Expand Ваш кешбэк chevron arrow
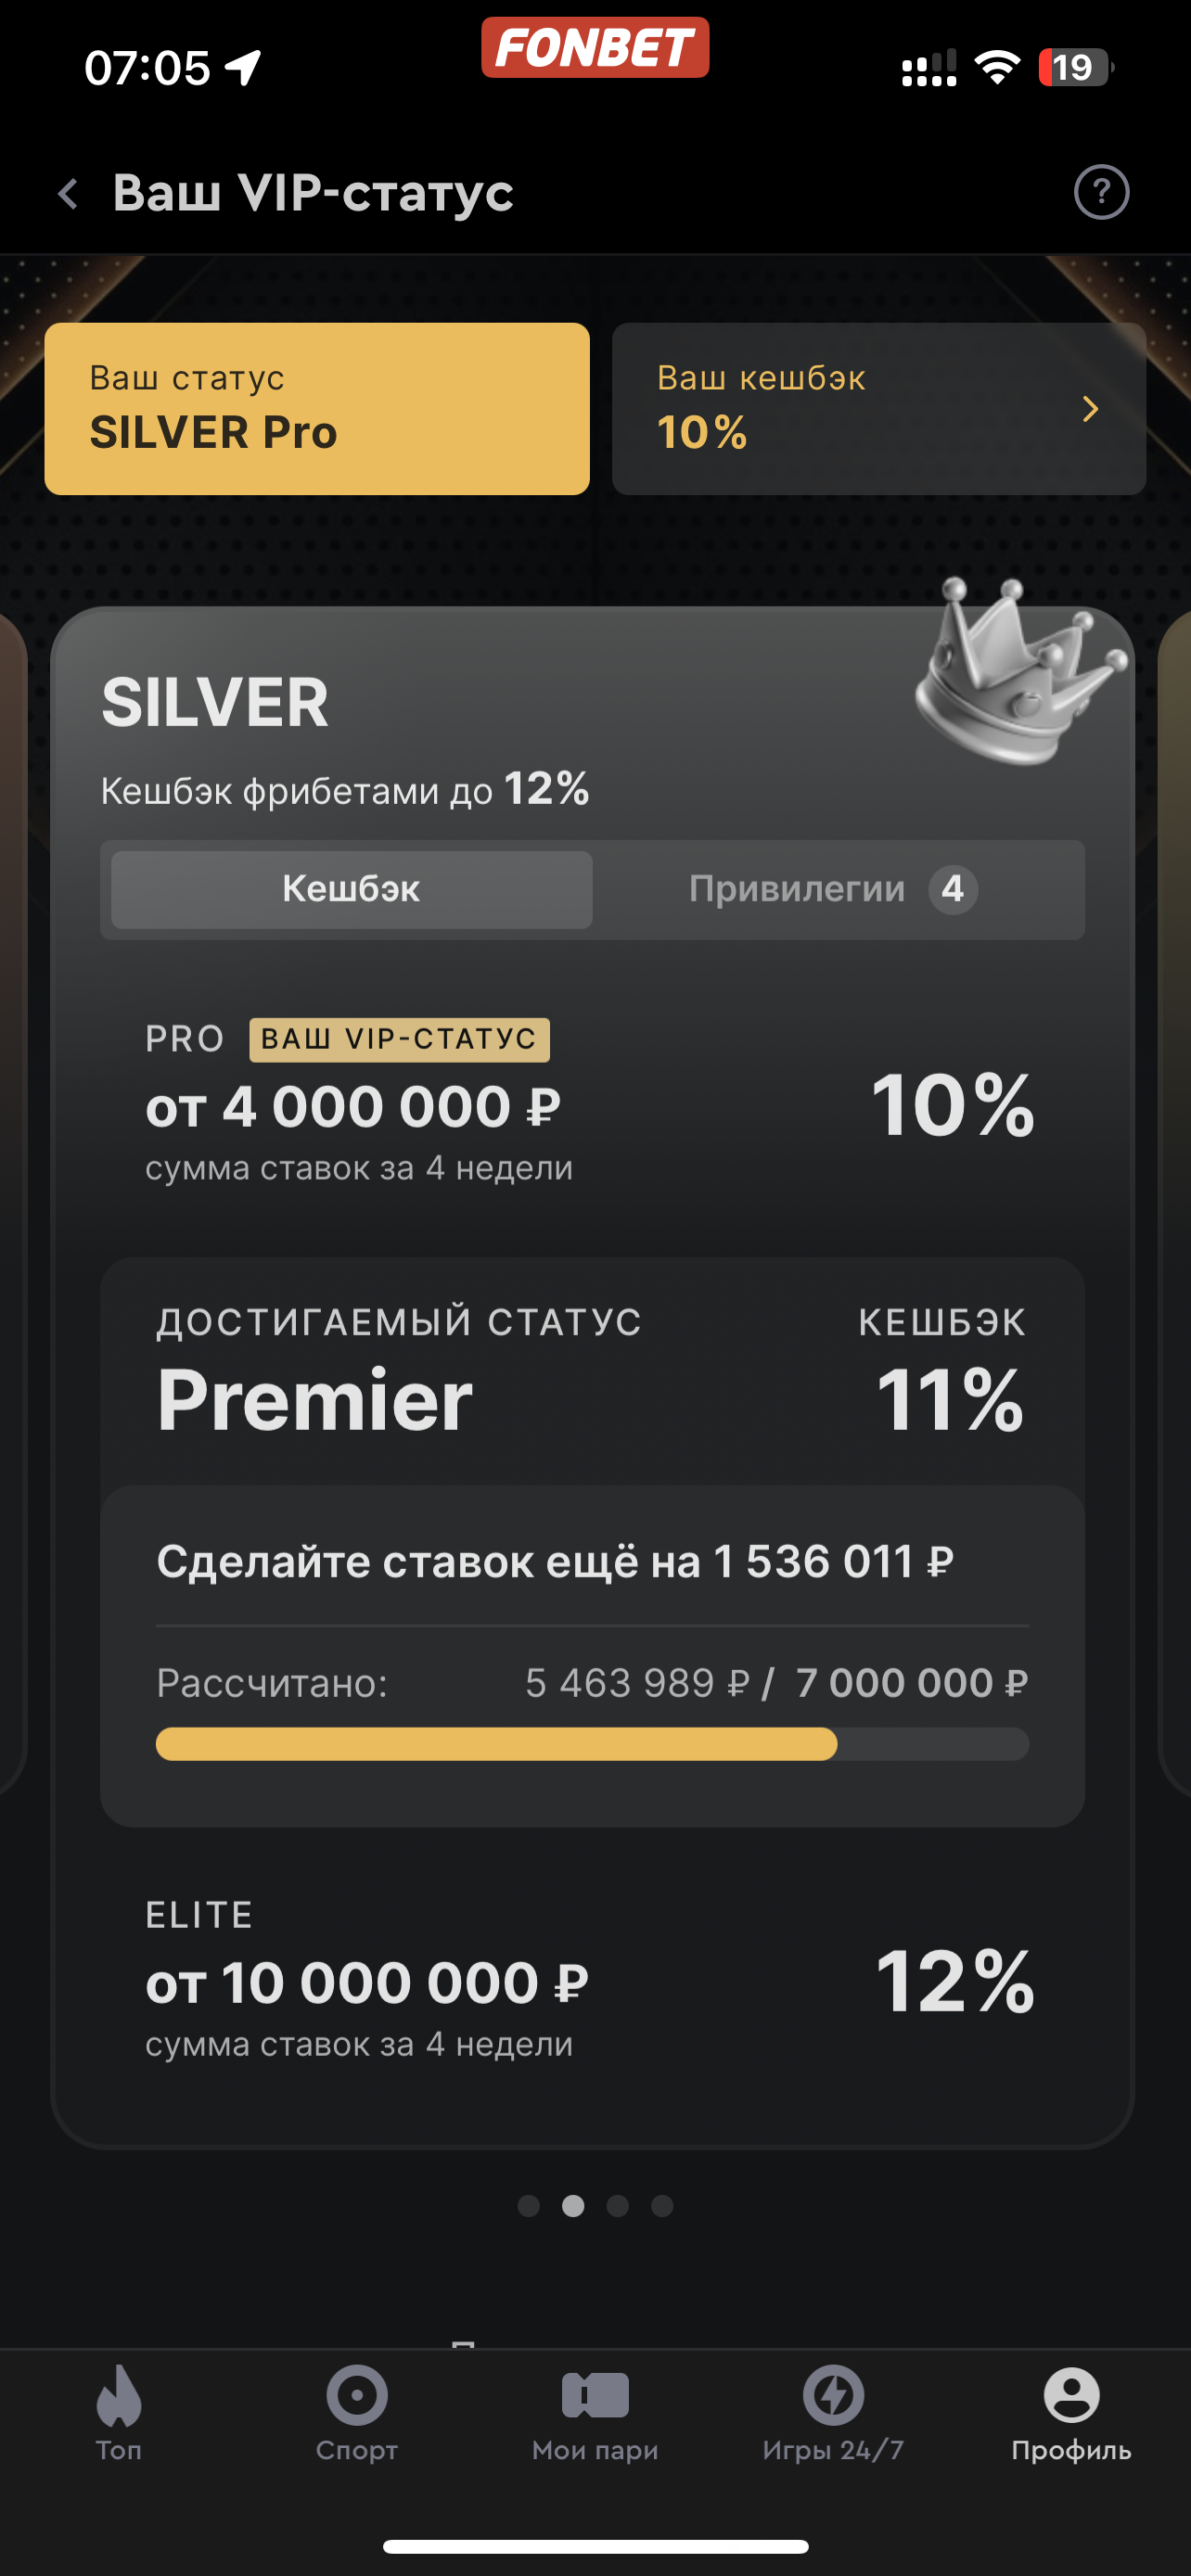The width and height of the screenshot is (1191, 2576). pos(1090,409)
